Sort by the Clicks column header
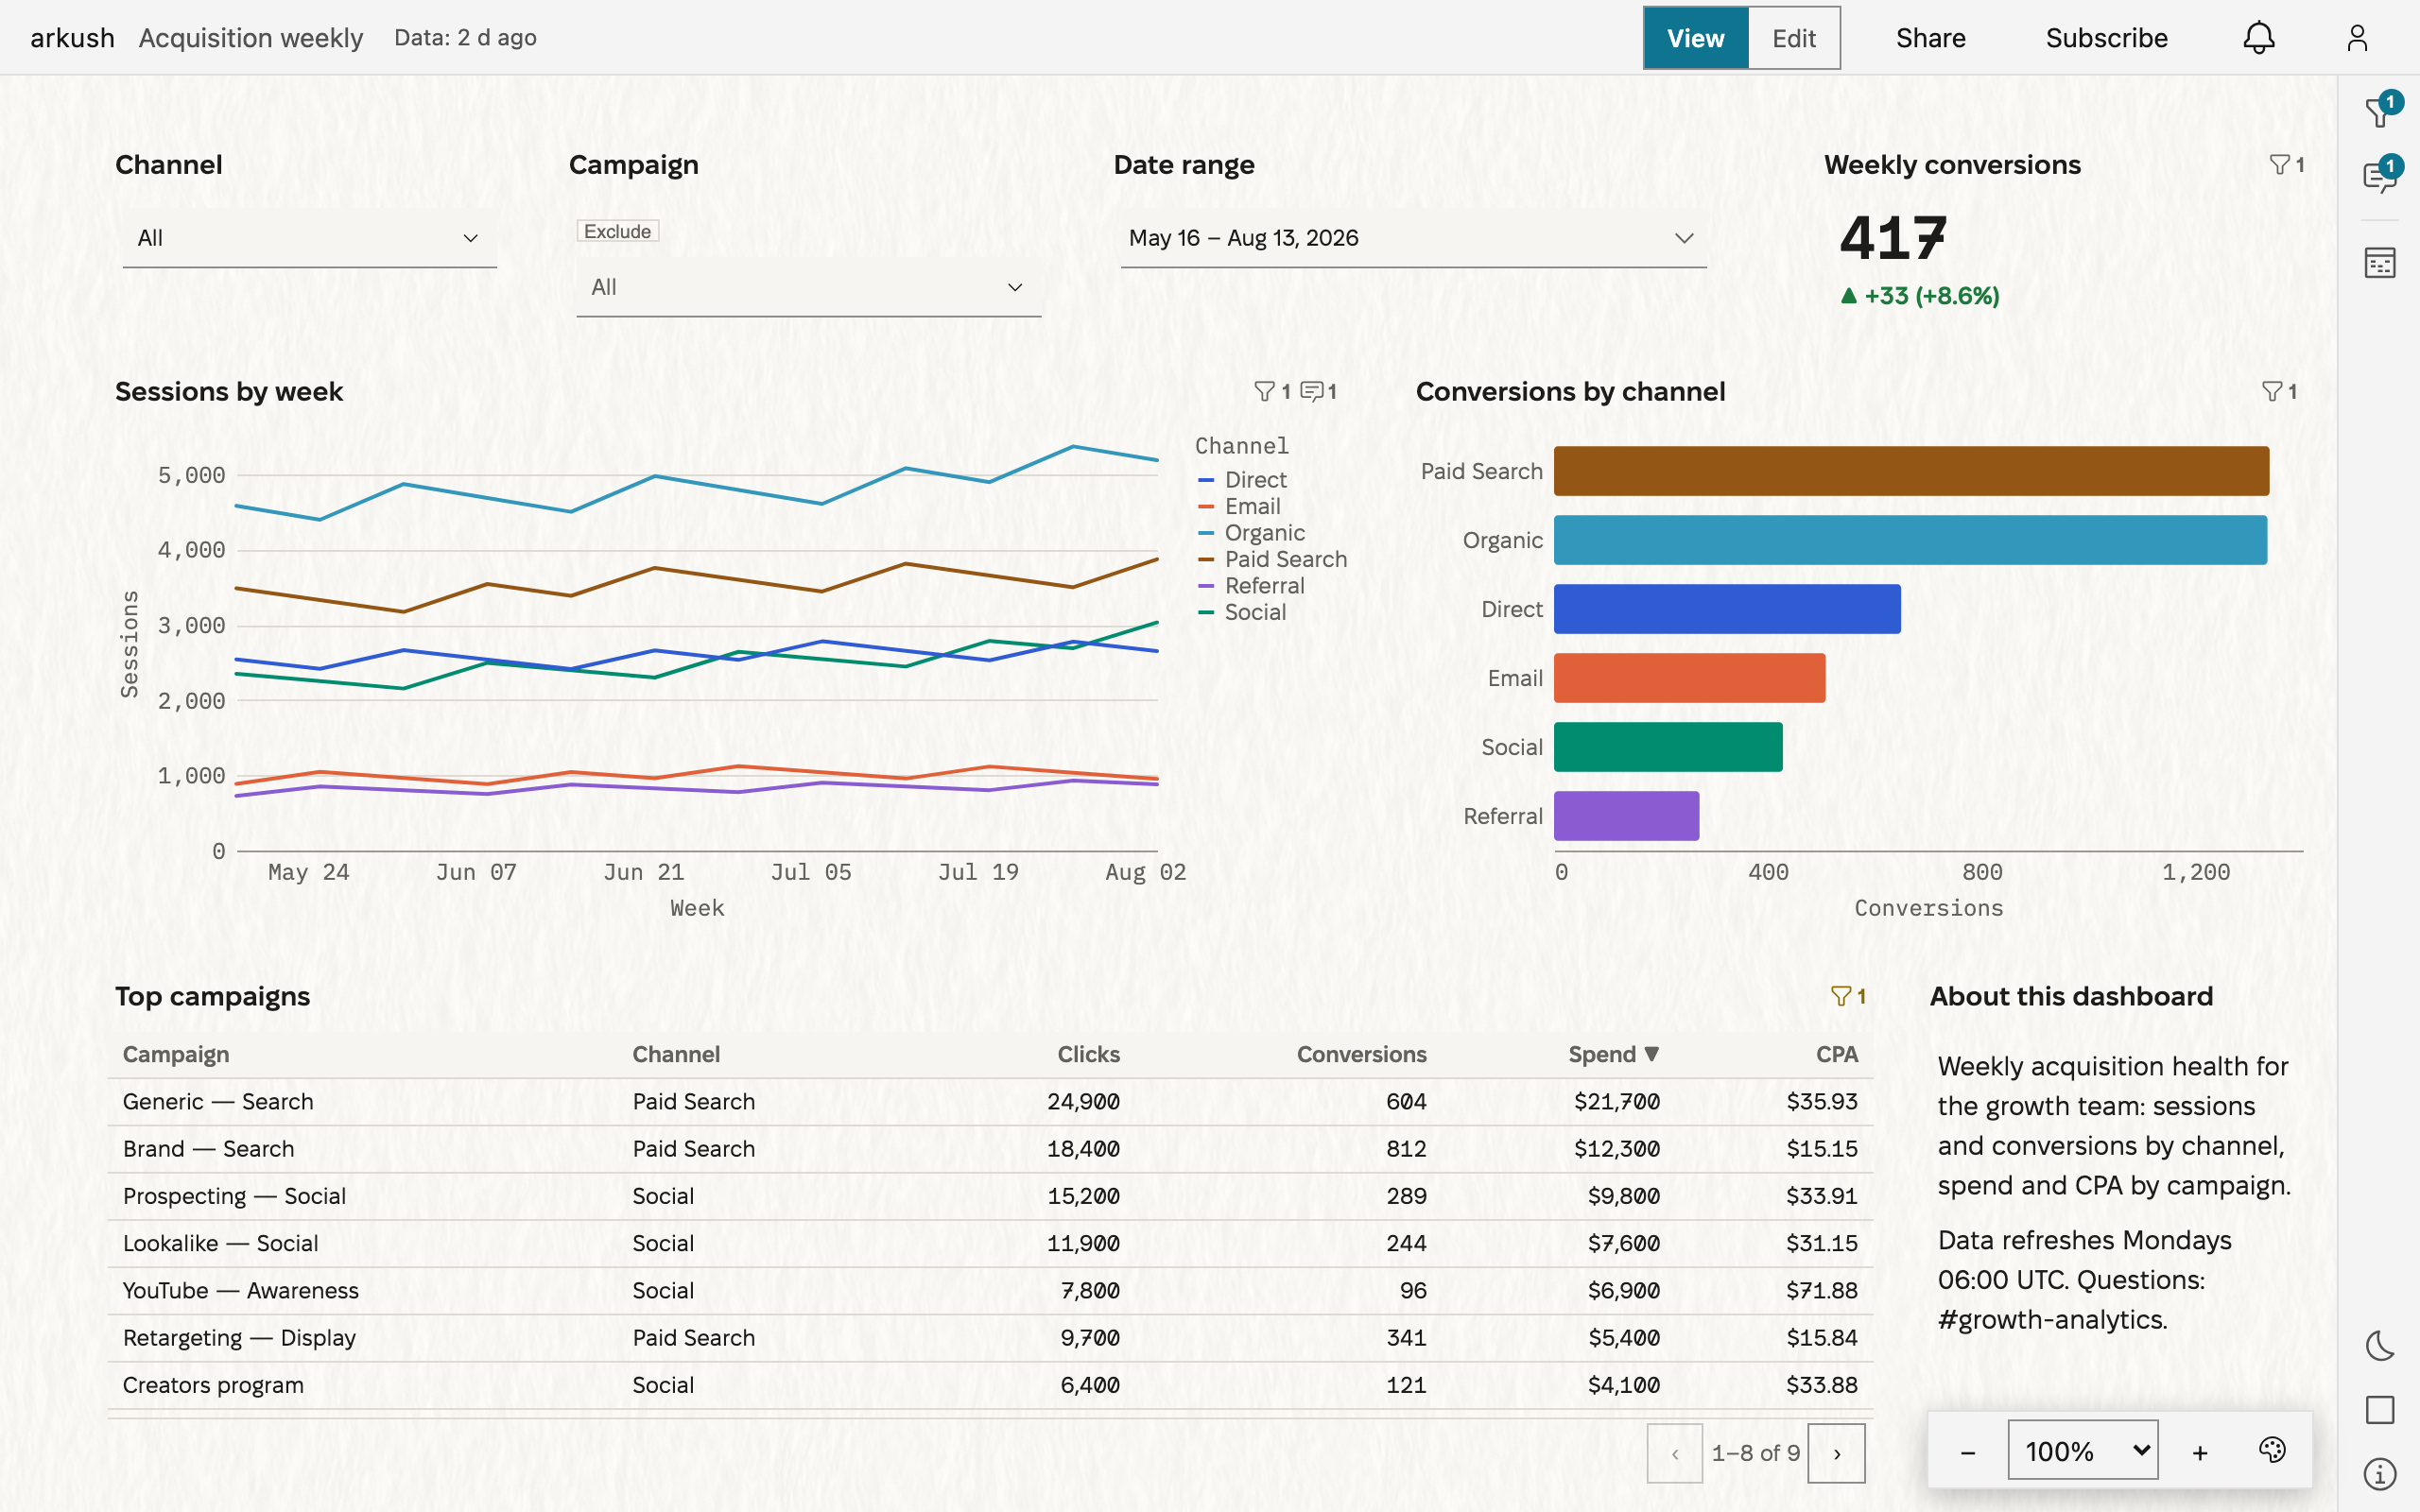The image size is (2420, 1512). click(1088, 1054)
